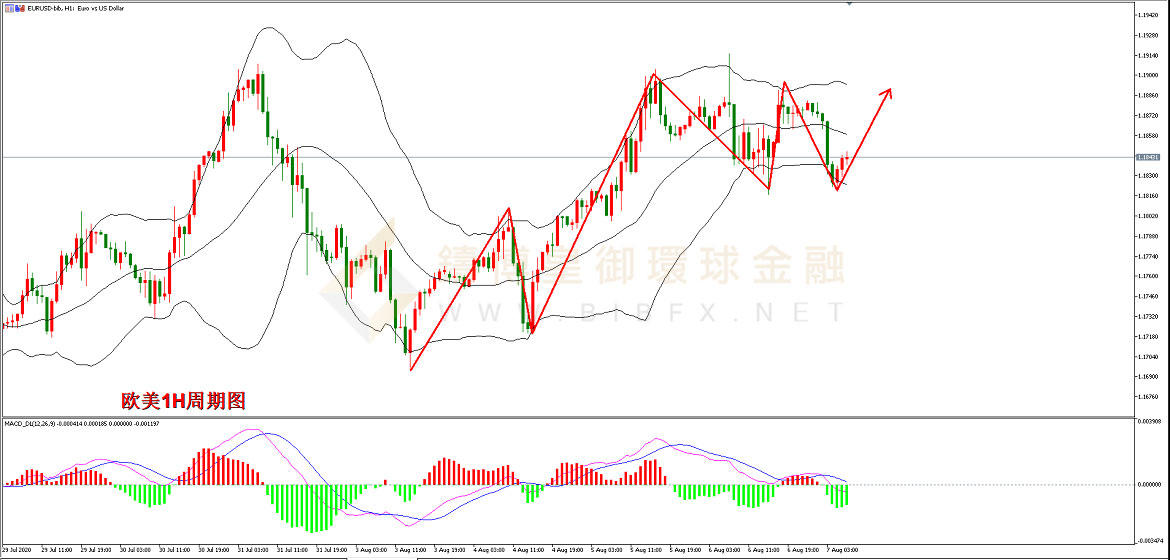Click the 1.19000 level on price scale
The image size is (1170, 560).
click(1147, 75)
